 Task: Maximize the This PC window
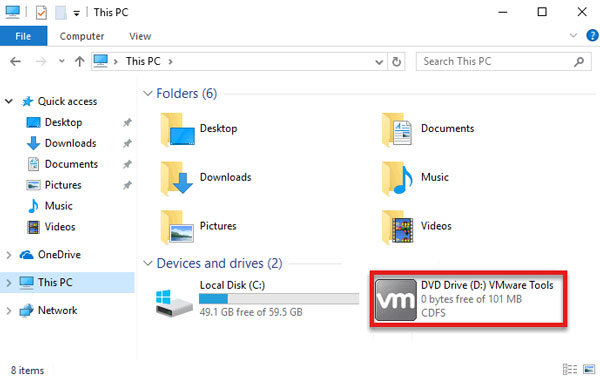point(542,12)
